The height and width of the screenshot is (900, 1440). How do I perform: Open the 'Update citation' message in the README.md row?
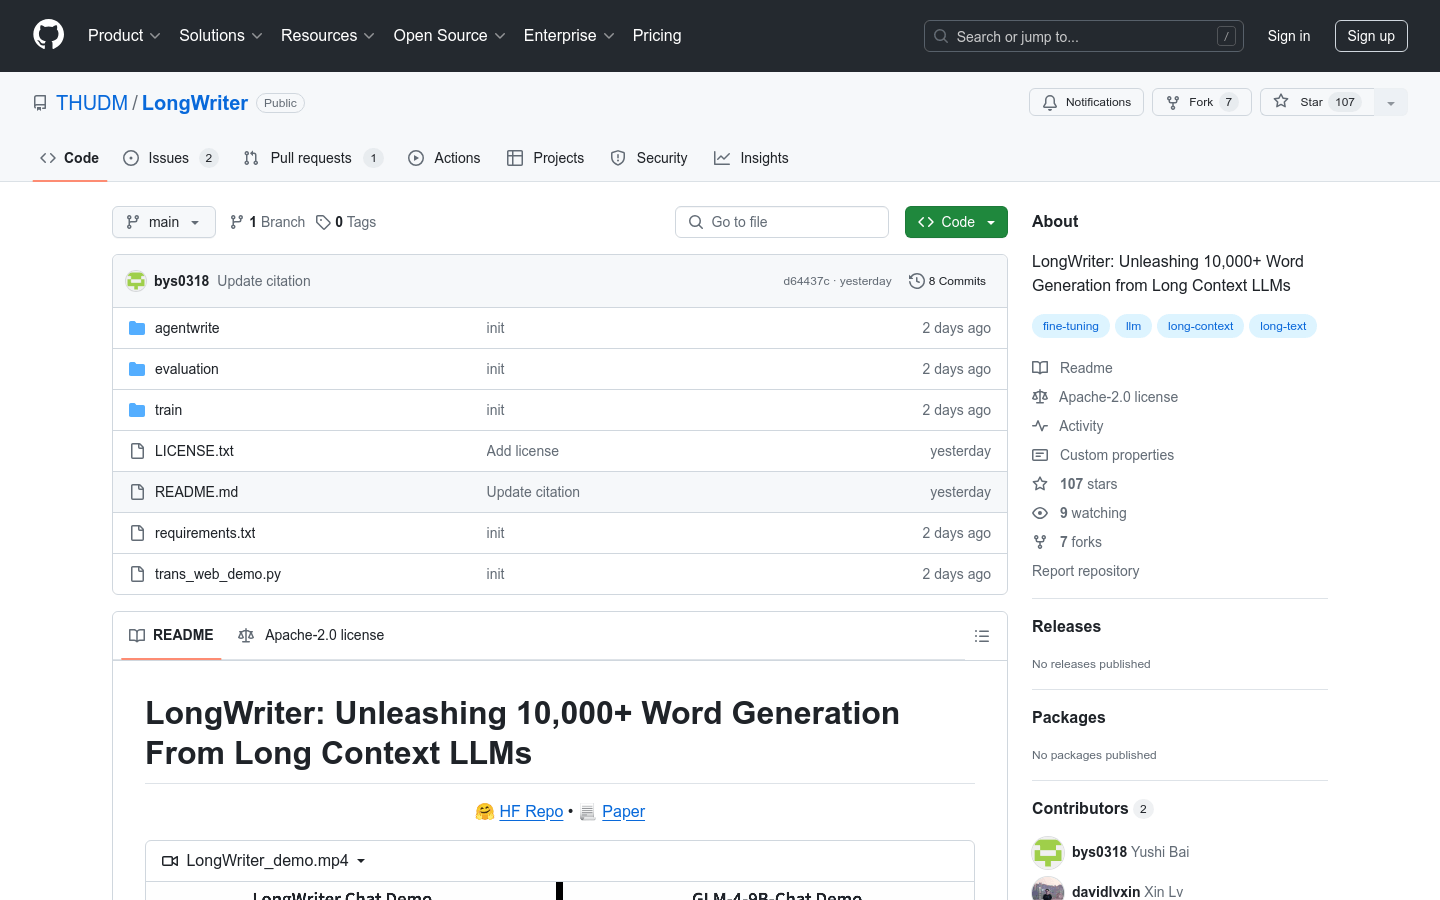coord(533,492)
